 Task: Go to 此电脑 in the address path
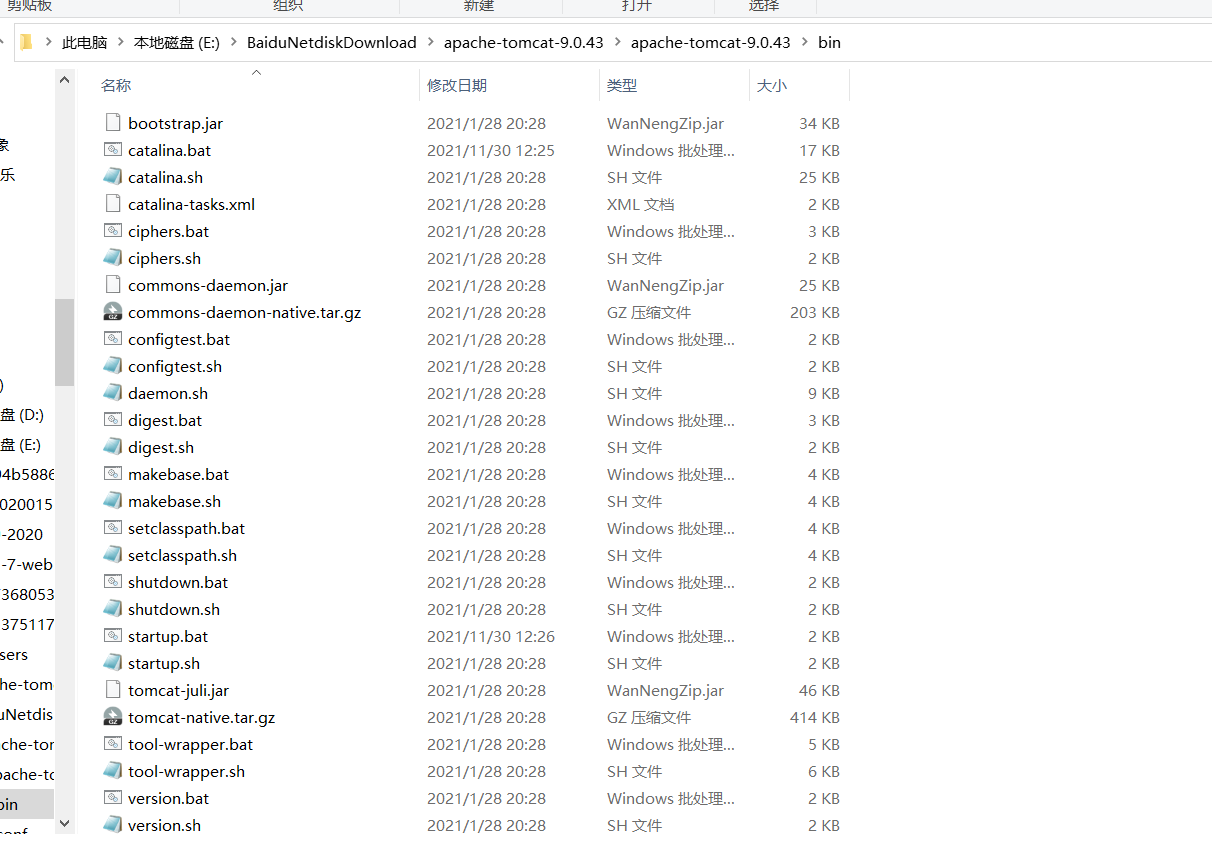pos(84,42)
